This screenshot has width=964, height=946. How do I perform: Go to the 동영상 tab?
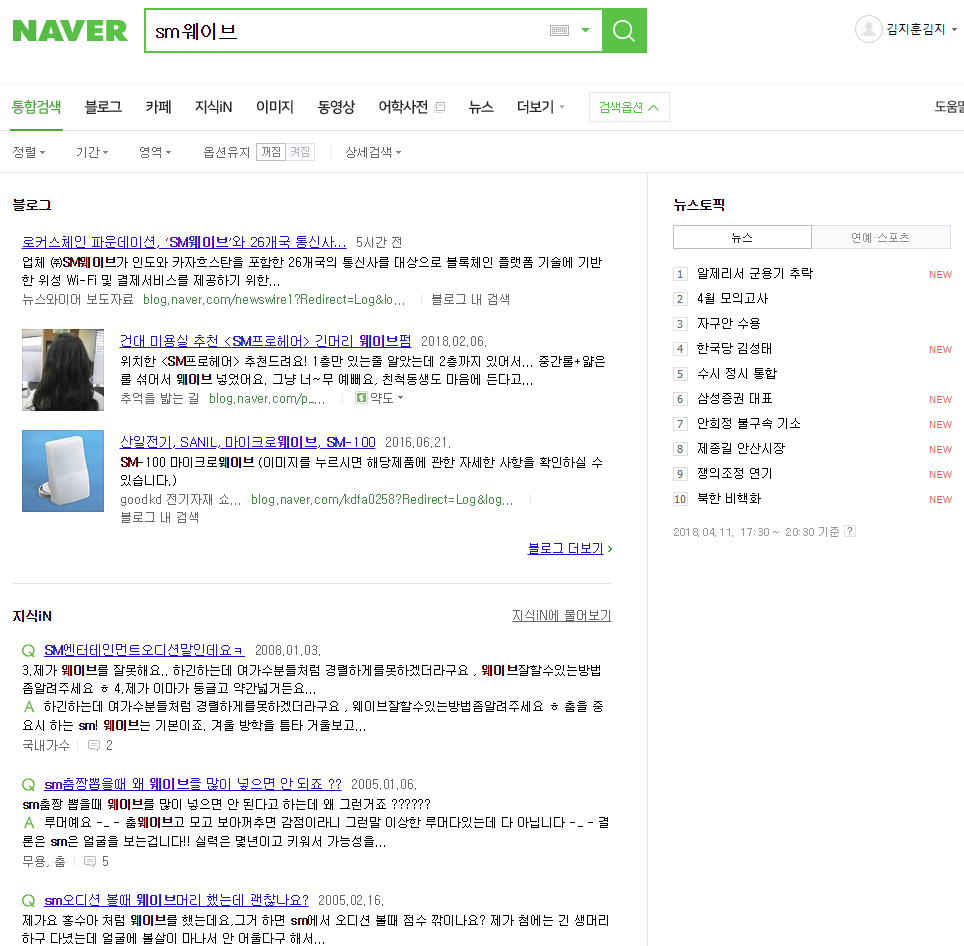pyautogui.click(x=336, y=107)
